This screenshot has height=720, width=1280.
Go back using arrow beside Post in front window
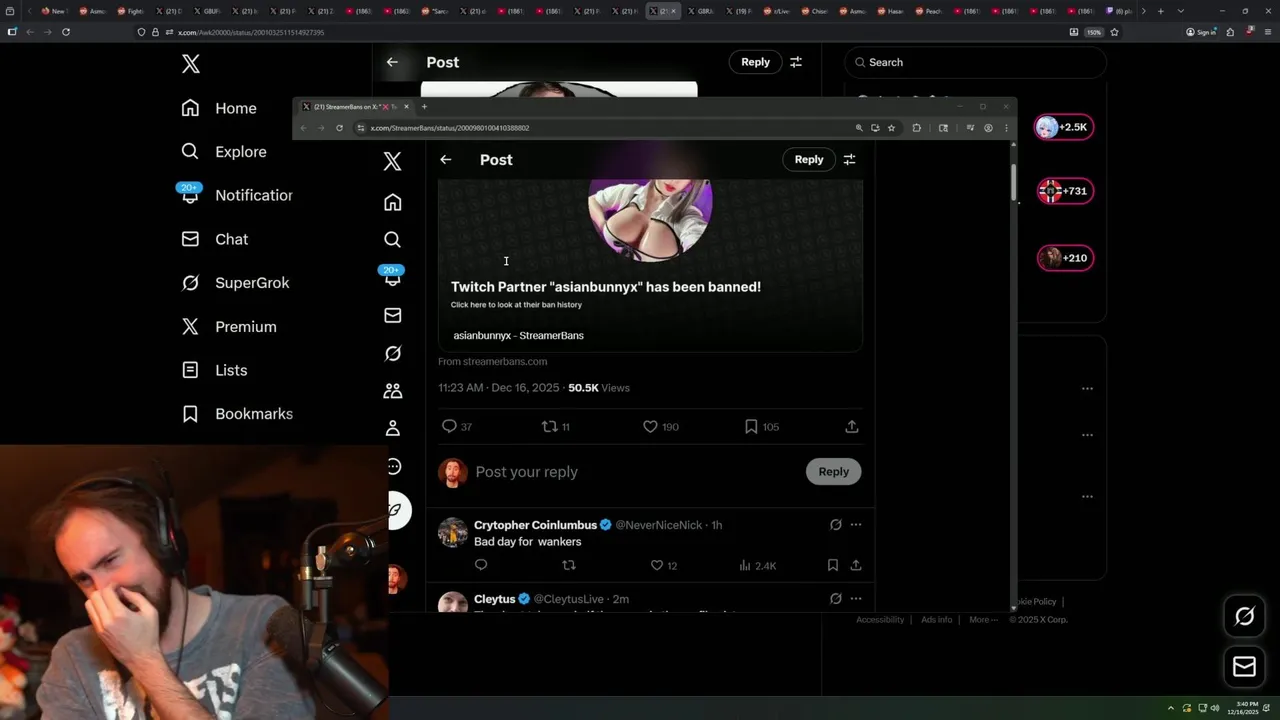[x=446, y=160]
